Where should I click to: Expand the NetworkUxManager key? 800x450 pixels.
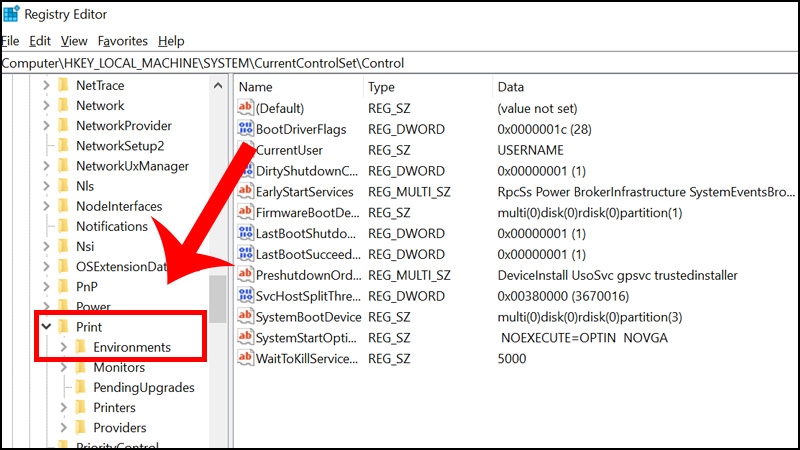(x=46, y=165)
